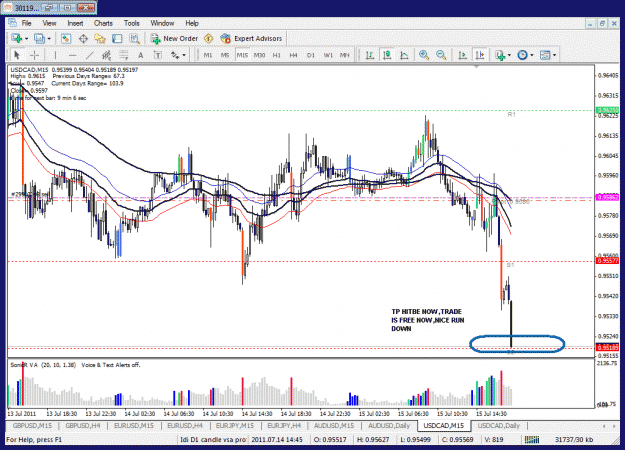Viewport: 625px width, 450px height.
Task: Click the document icon left of File menu
Action: 12,23
